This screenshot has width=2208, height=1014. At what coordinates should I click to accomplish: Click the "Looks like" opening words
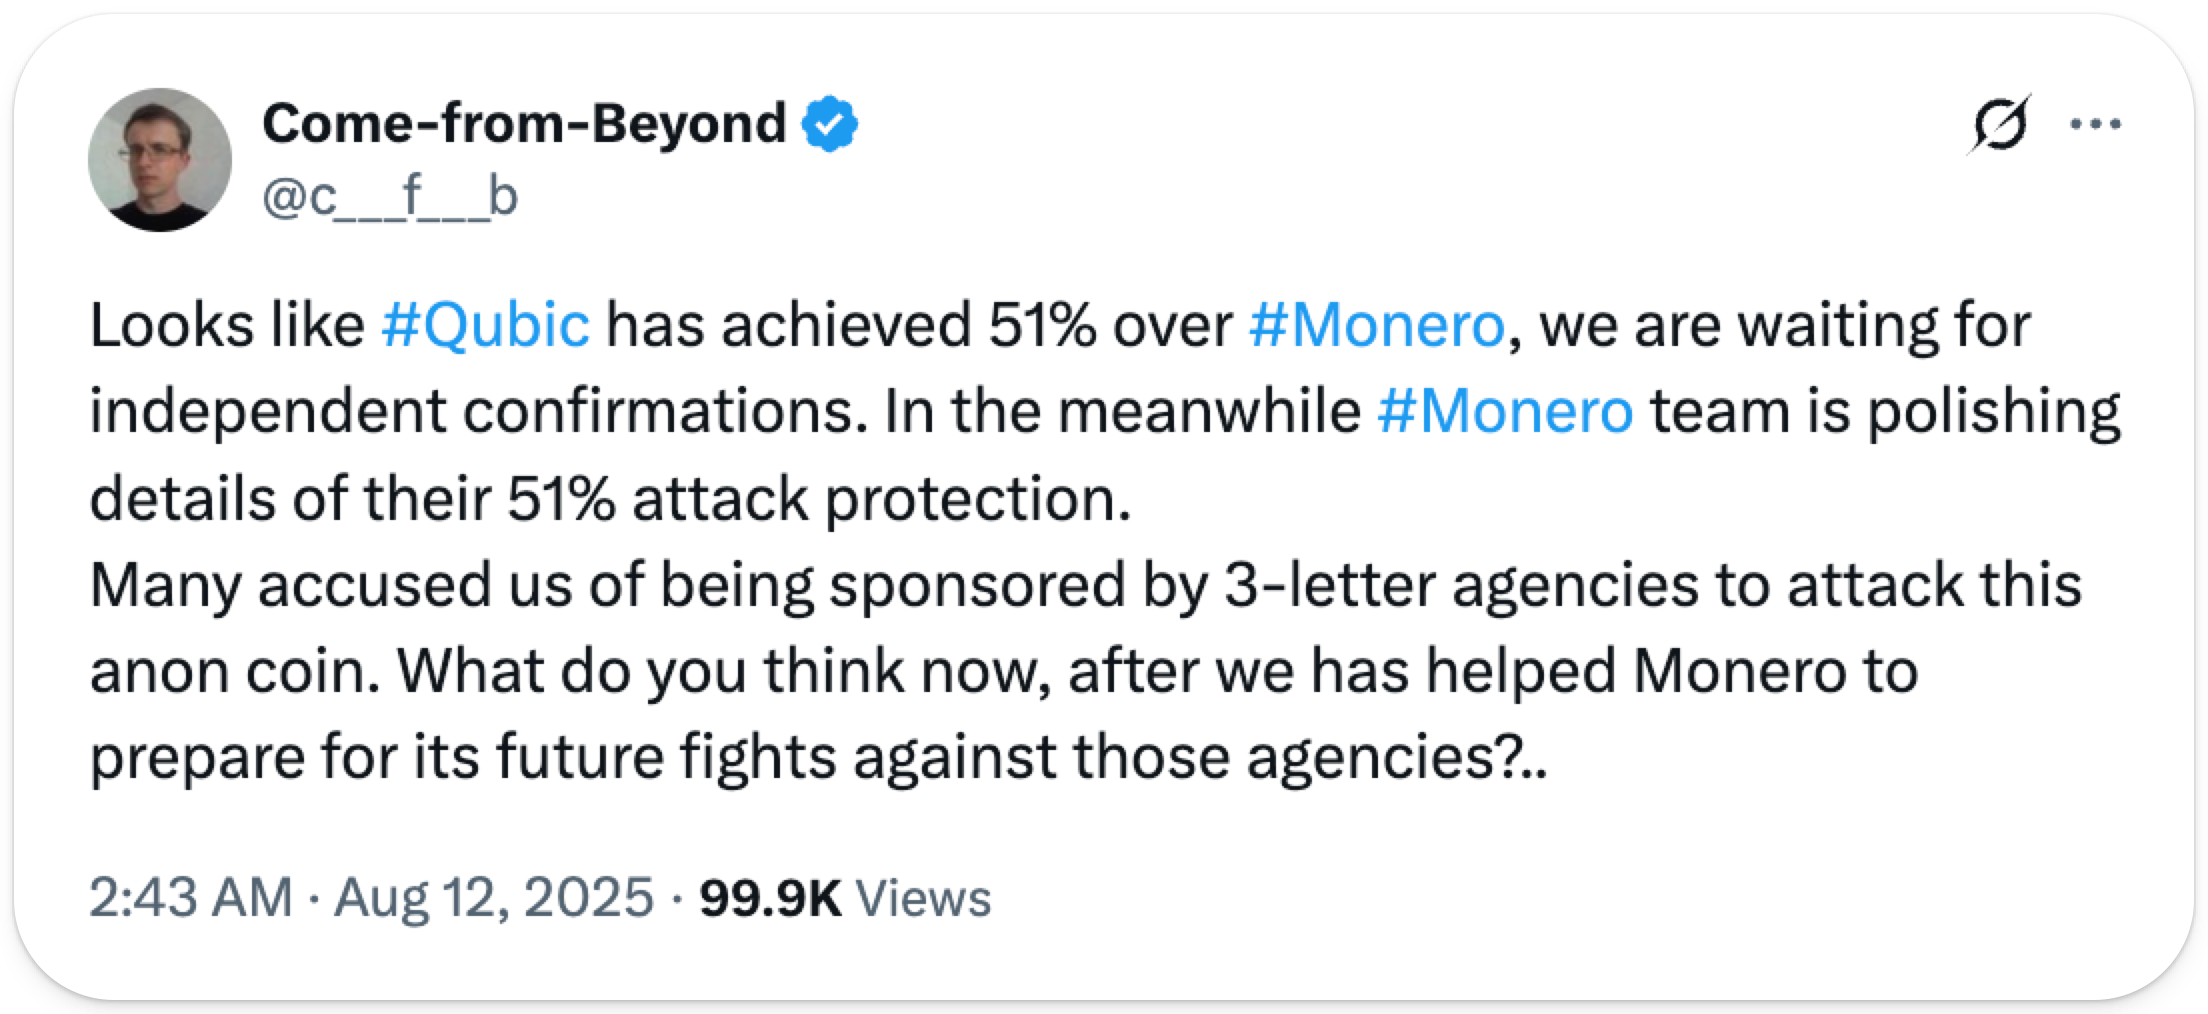(x=227, y=325)
